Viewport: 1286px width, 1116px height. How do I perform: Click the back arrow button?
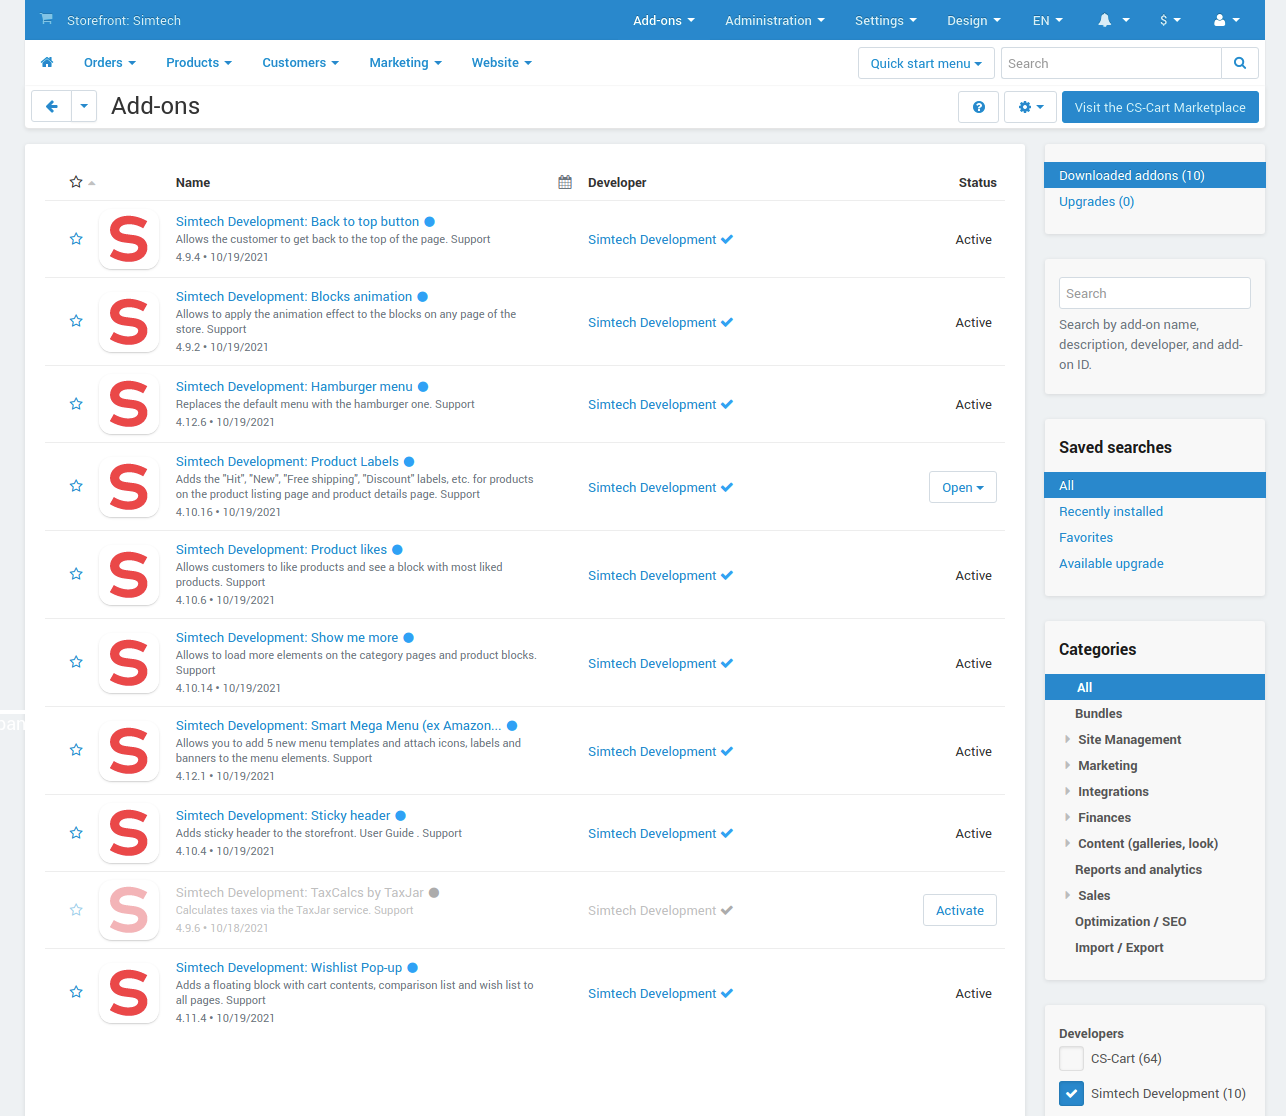click(x=51, y=106)
